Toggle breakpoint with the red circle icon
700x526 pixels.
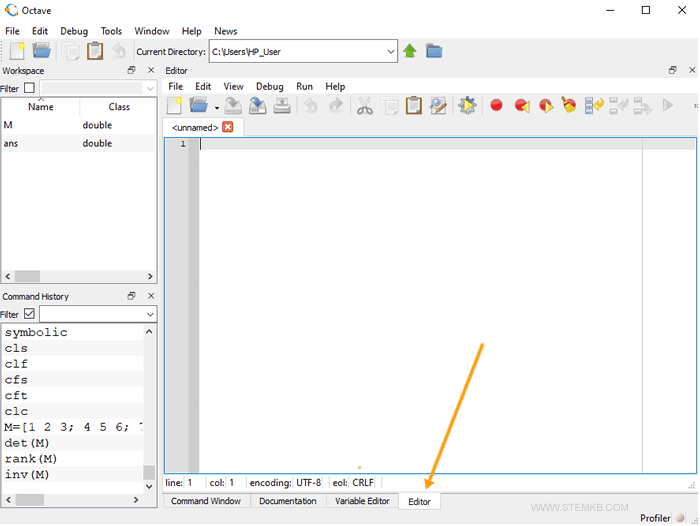point(496,106)
